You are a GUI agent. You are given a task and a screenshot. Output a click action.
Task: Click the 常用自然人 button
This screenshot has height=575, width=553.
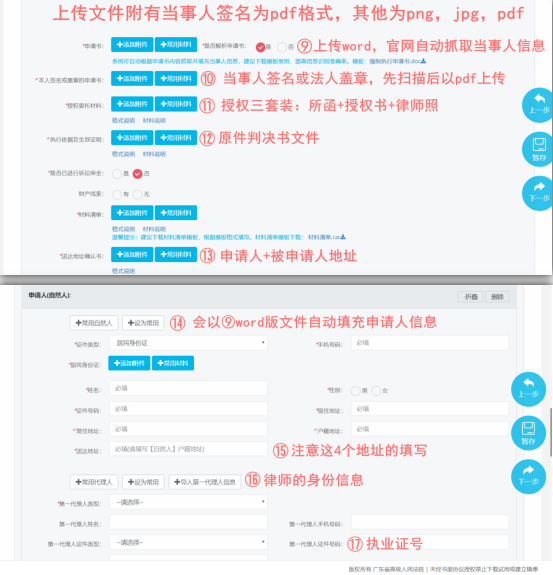pos(94,323)
